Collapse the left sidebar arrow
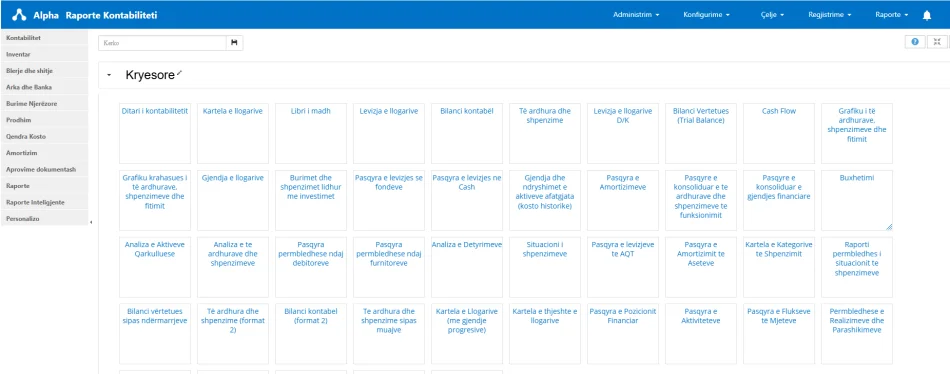Screen dimensions: 950x374 [x=91, y=222]
